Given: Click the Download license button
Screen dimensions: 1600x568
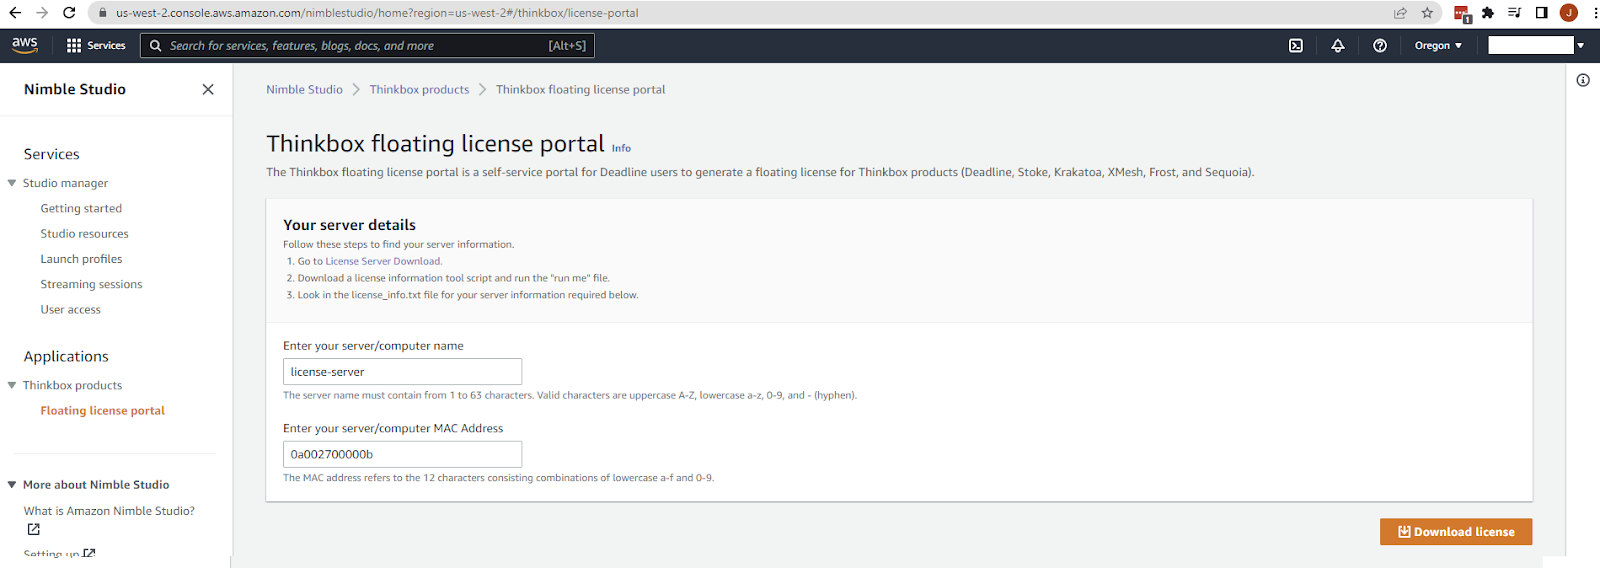Looking at the screenshot, I should [1456, 532].
